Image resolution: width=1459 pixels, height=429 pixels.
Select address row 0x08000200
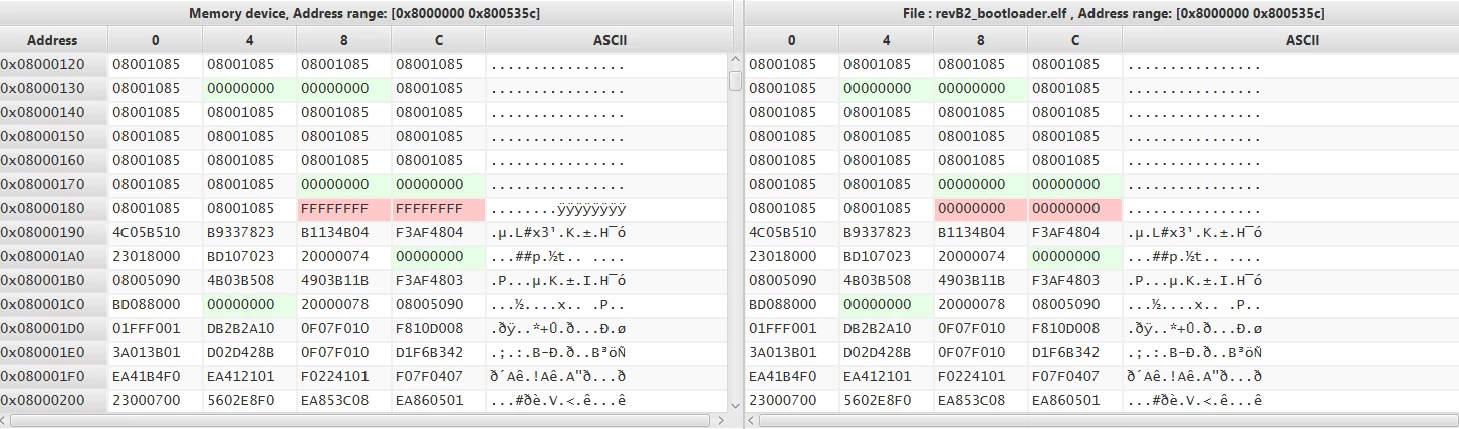pyautogui.click(x=52, y=401)
